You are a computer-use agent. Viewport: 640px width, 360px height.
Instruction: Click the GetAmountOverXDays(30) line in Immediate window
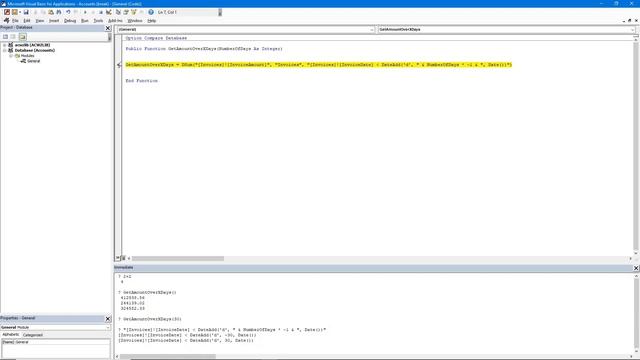click(x=150, y=319)
